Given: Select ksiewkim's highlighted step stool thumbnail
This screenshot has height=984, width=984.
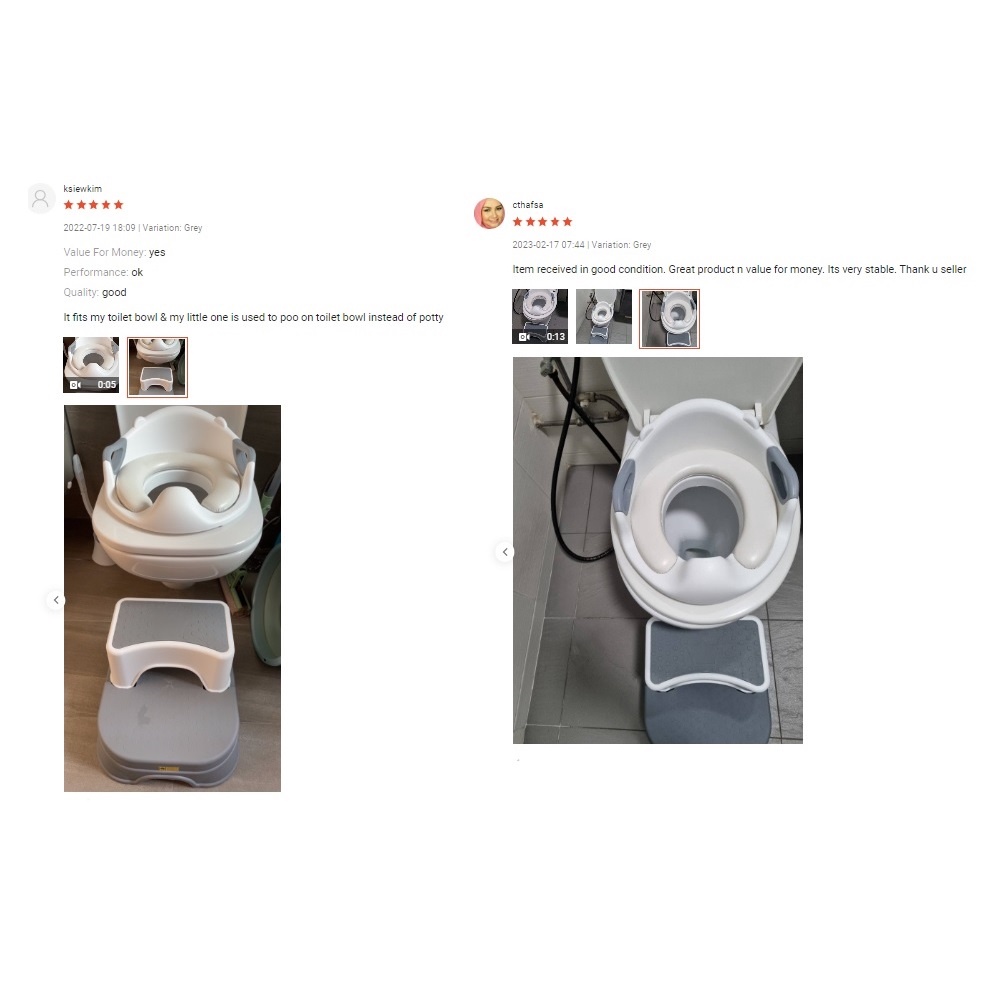Looking at the screenshot, I should tap(158, 367).
